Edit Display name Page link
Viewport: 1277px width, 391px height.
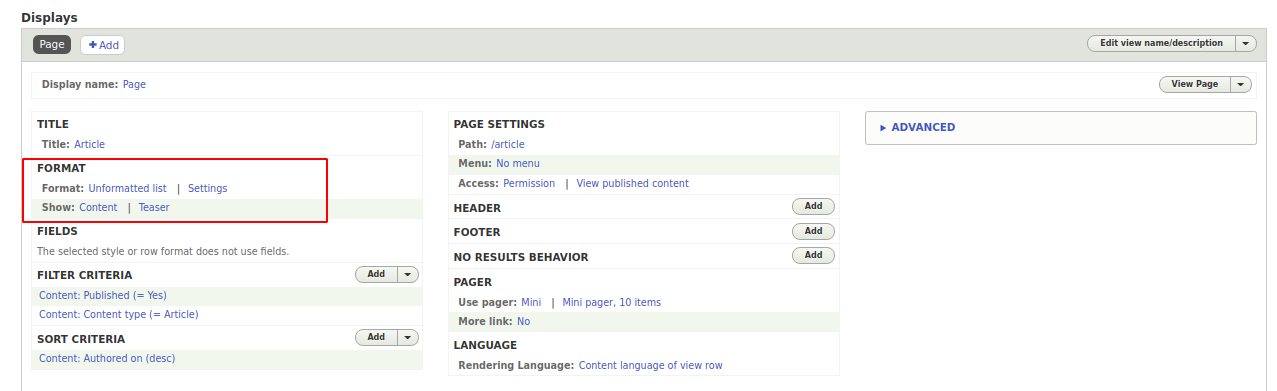point(134,84)
